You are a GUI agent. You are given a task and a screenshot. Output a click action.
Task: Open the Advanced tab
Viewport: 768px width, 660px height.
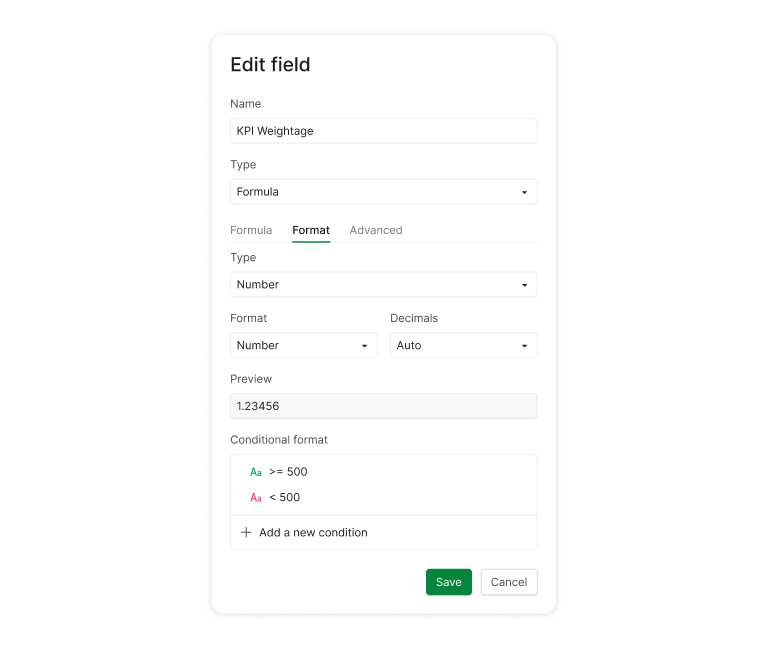376,230
